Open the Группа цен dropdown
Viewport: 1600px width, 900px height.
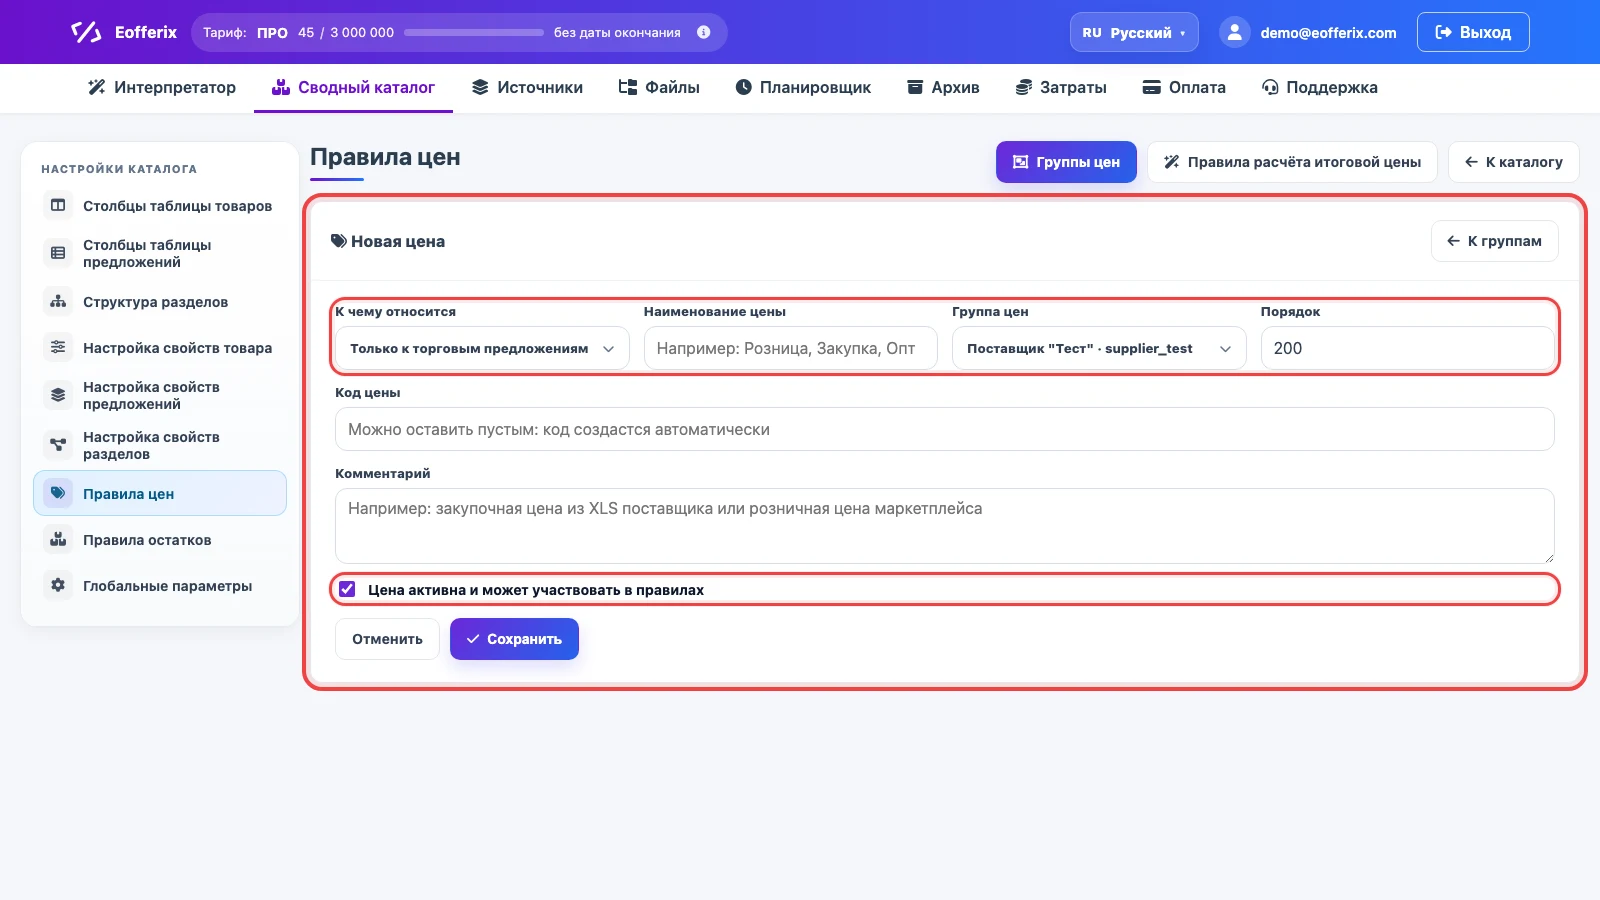(1099, 348)
